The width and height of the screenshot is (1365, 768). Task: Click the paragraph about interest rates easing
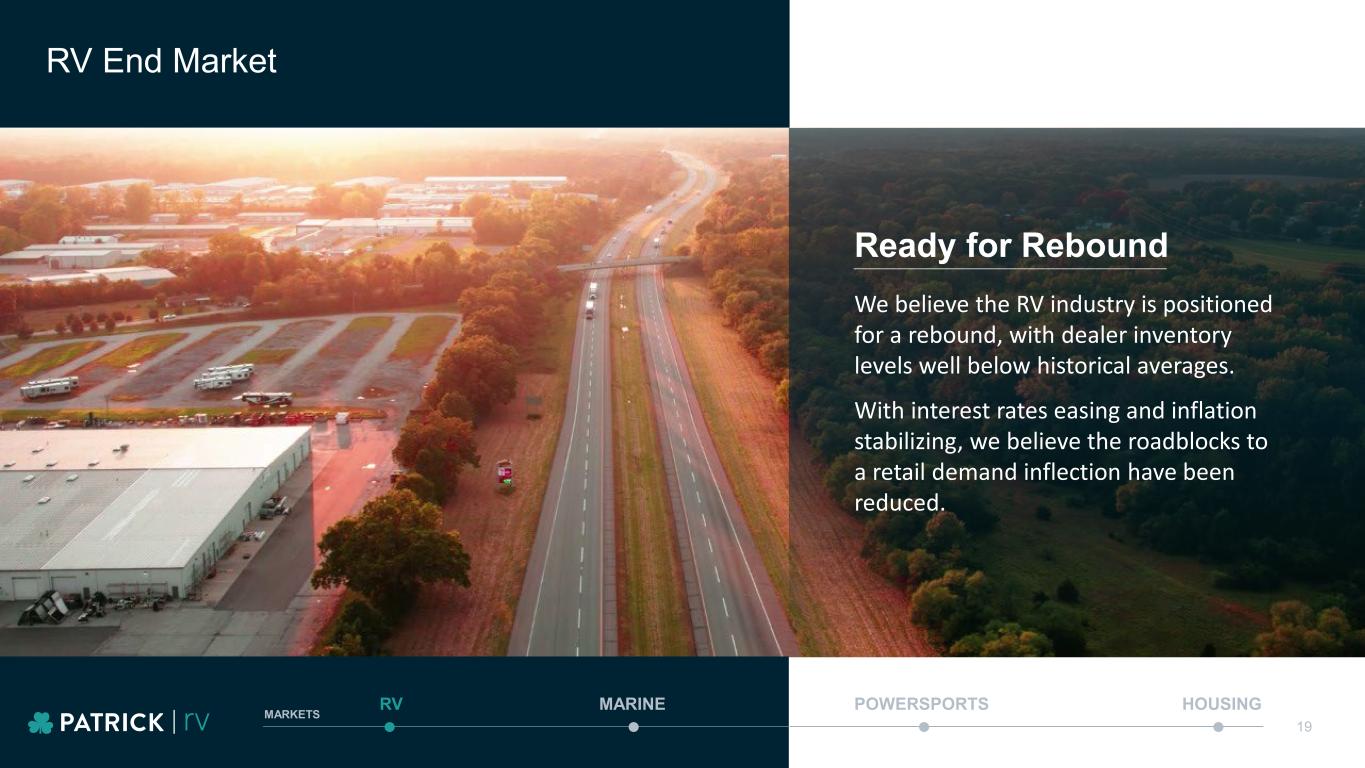(x=1061, y=457)
